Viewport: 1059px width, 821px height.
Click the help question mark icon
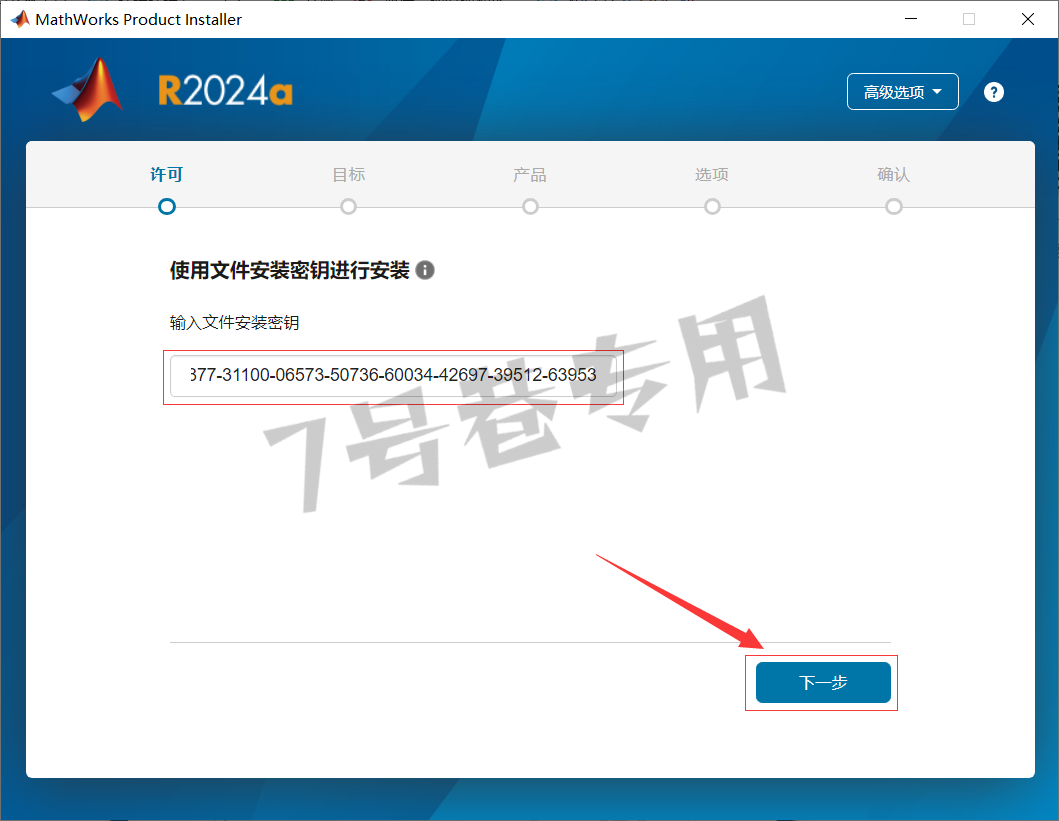pos(993,92)
